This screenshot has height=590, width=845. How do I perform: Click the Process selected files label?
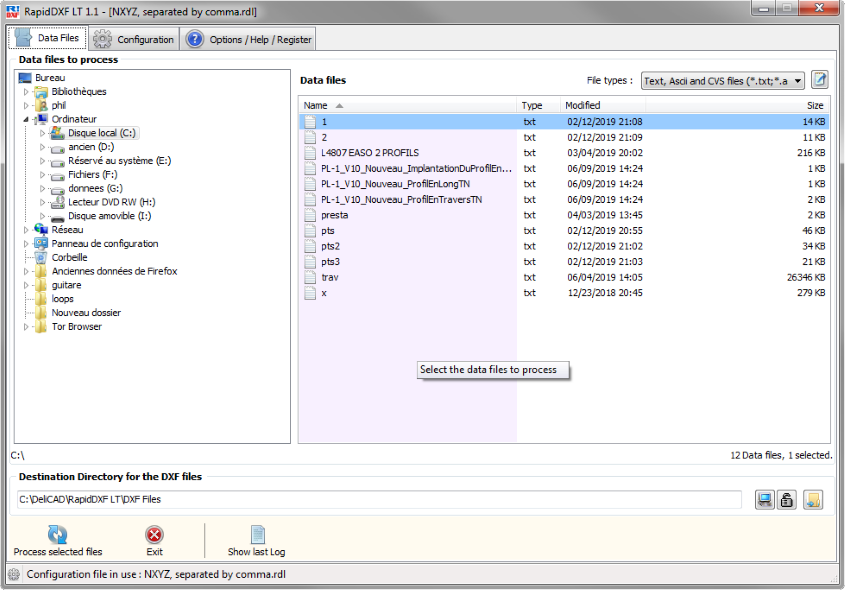[58, 552]
